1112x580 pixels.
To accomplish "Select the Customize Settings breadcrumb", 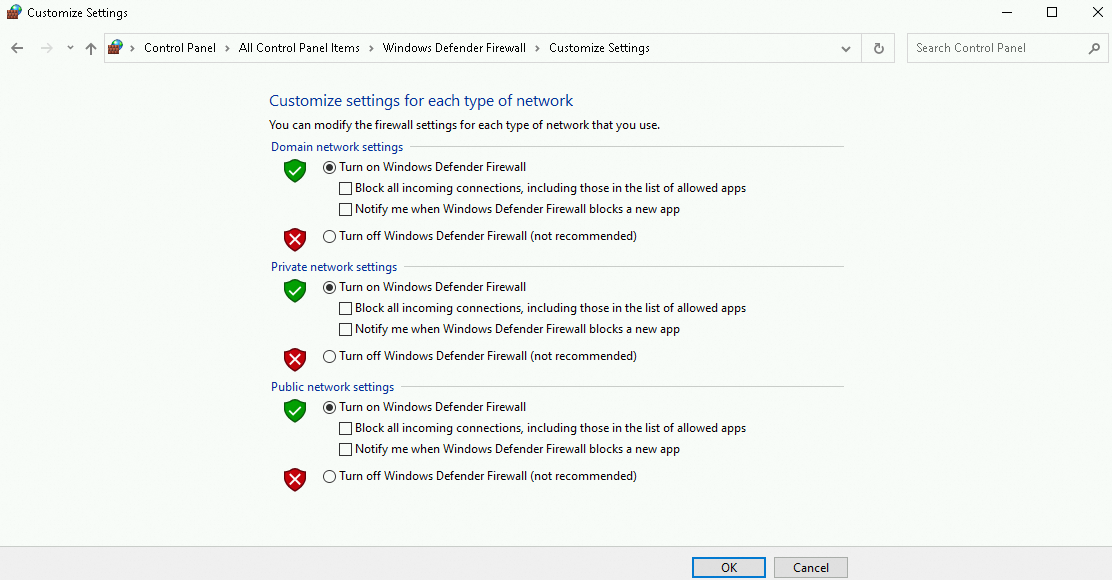I will [599, 48].
